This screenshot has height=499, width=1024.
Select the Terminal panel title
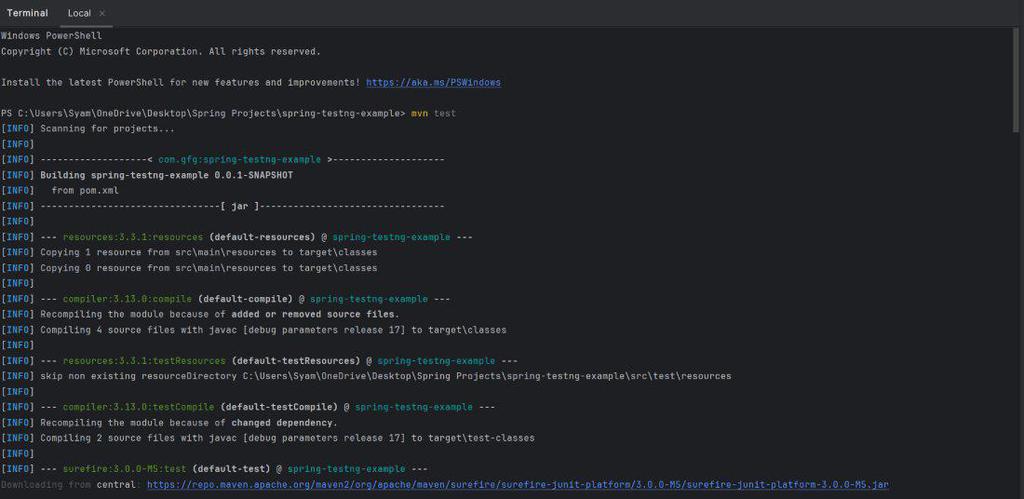point(27,13)
